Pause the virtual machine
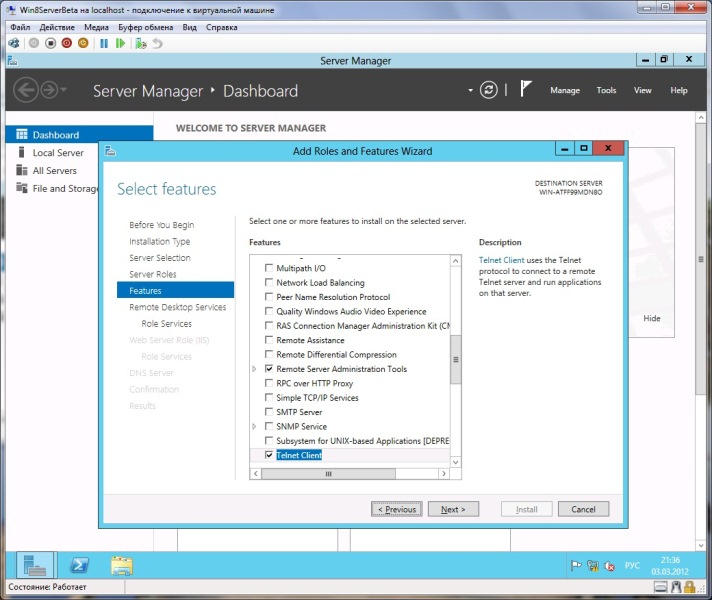 (x=104, y=44)
